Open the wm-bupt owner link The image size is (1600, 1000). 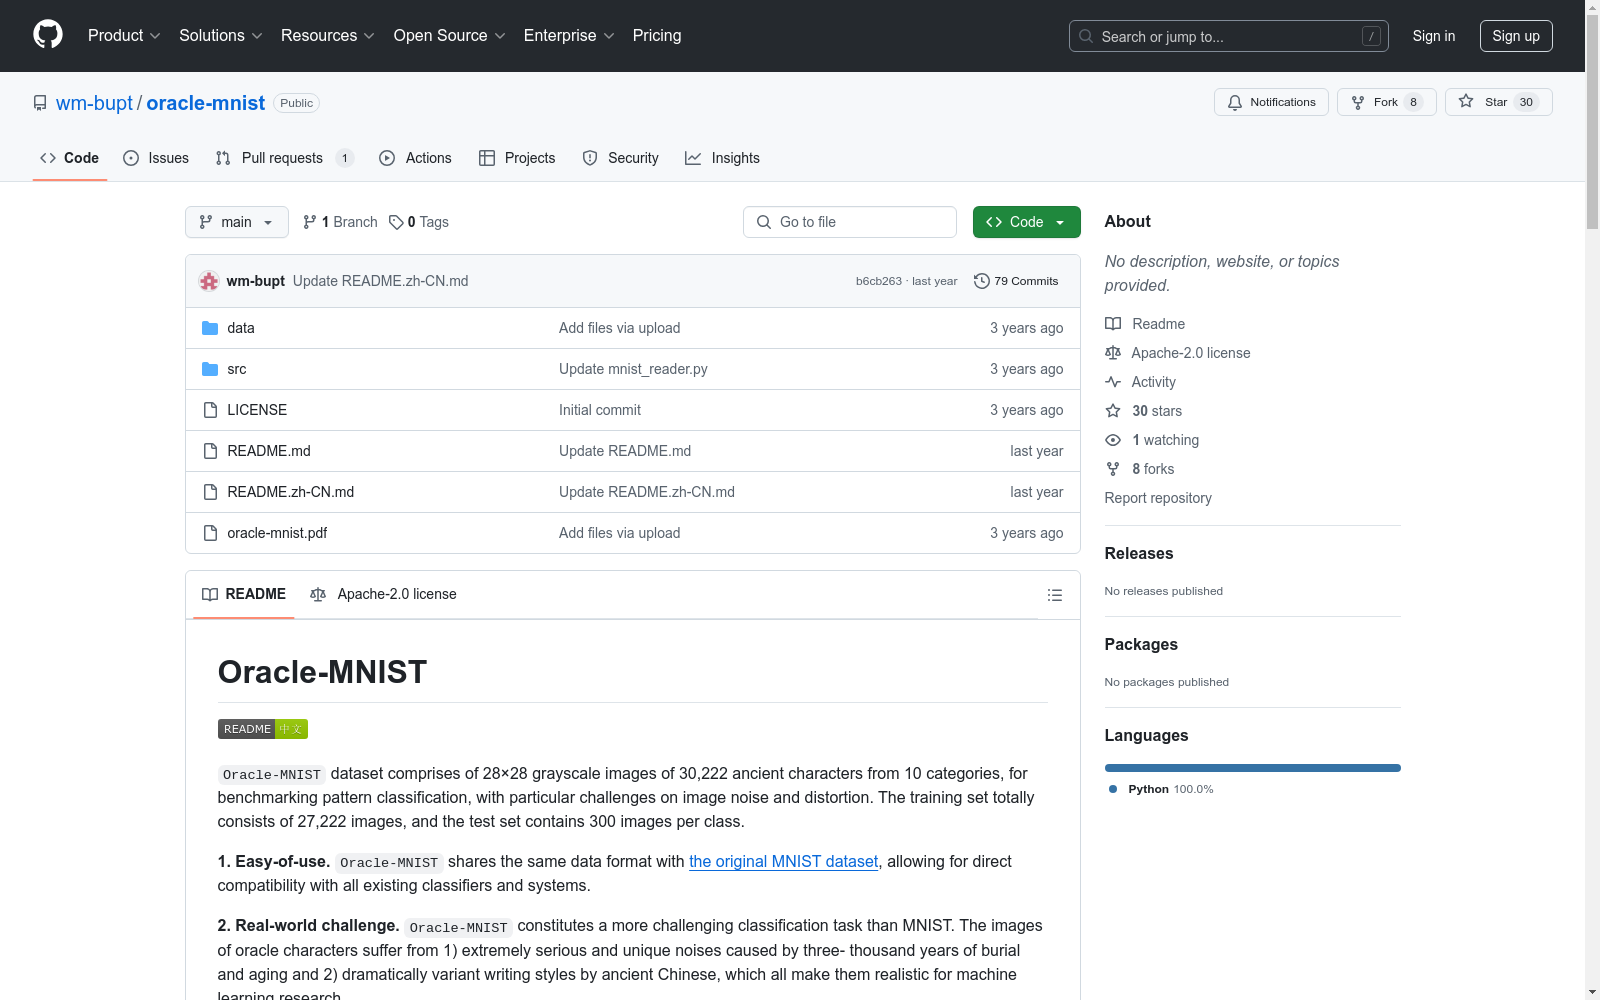point(94,103)
